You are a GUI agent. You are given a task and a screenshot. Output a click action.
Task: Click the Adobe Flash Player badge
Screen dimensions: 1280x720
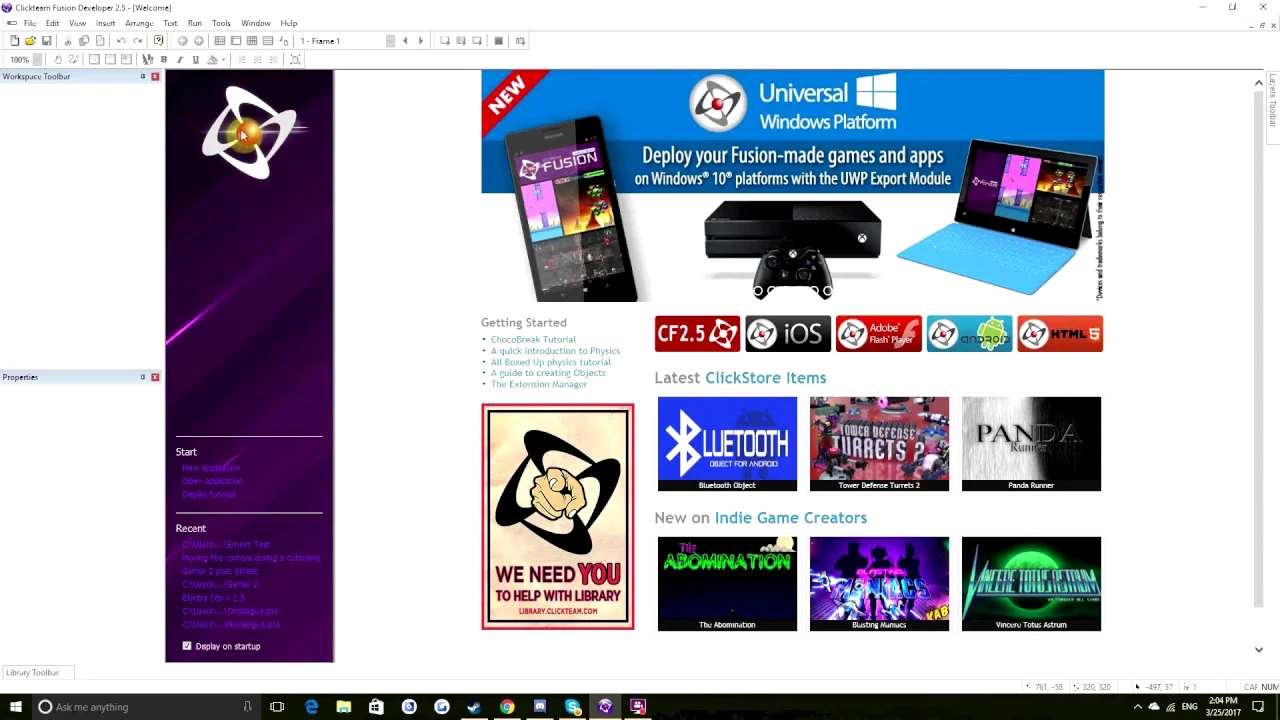[879, 334]
